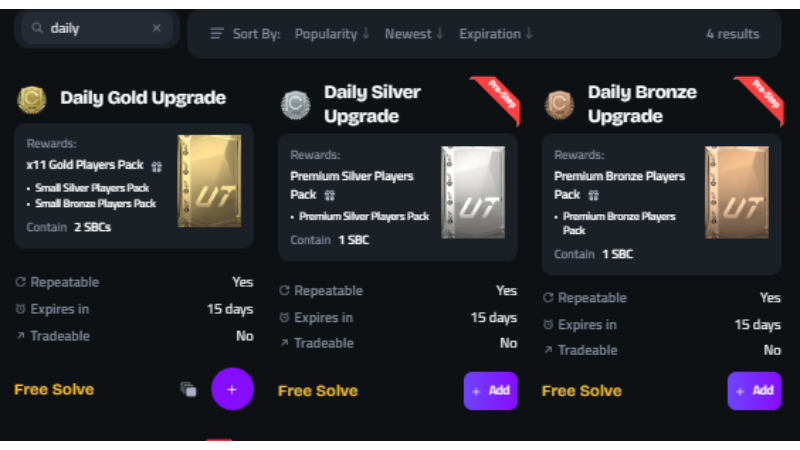Screen dimensions: 800x450
Task: Open the gold UT pack thumbnail
Action: (x=209, y=181)
